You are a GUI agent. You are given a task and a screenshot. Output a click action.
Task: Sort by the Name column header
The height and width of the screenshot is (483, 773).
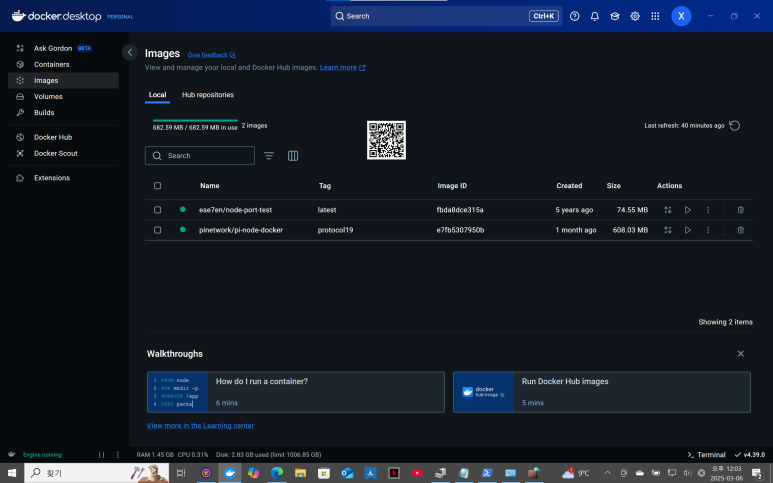coord(210,186)
